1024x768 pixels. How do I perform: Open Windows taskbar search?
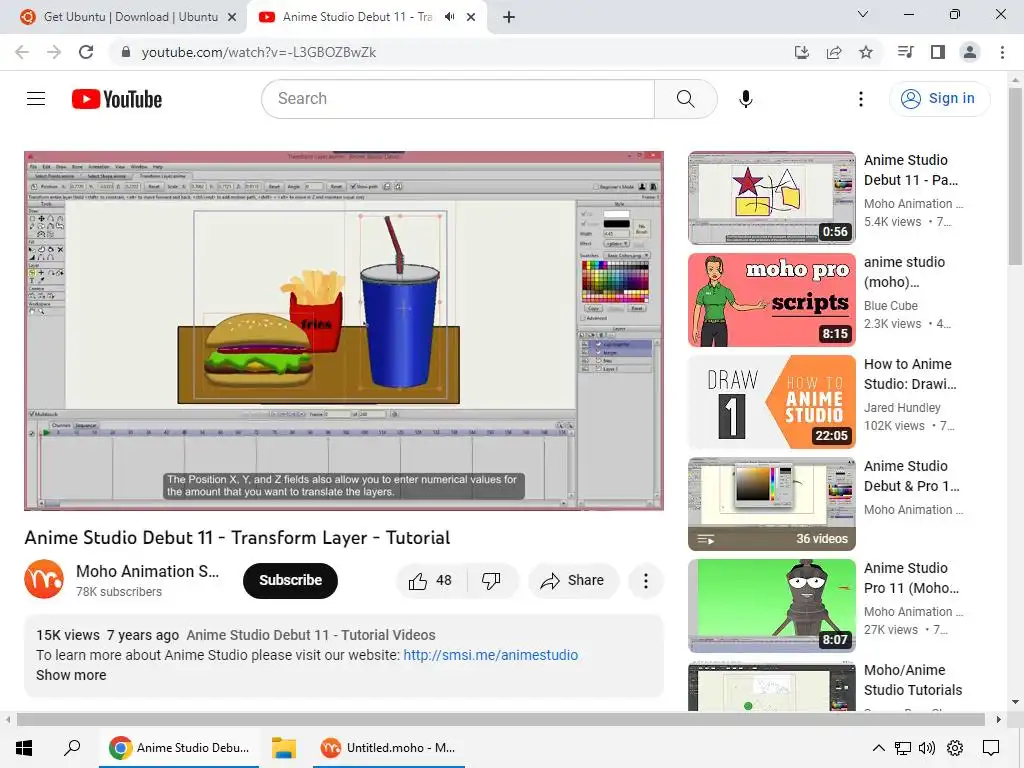72,748
